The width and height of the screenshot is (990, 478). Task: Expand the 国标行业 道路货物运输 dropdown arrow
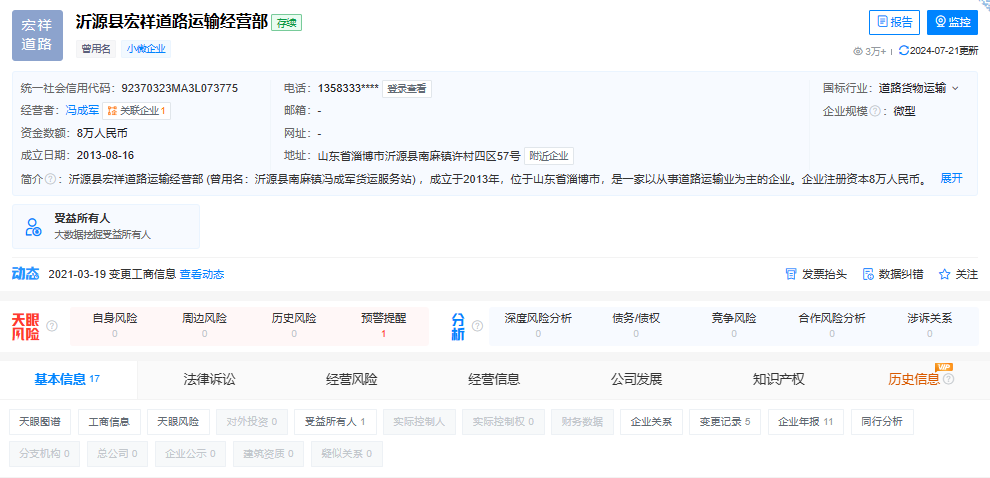(x=955, y=88)
